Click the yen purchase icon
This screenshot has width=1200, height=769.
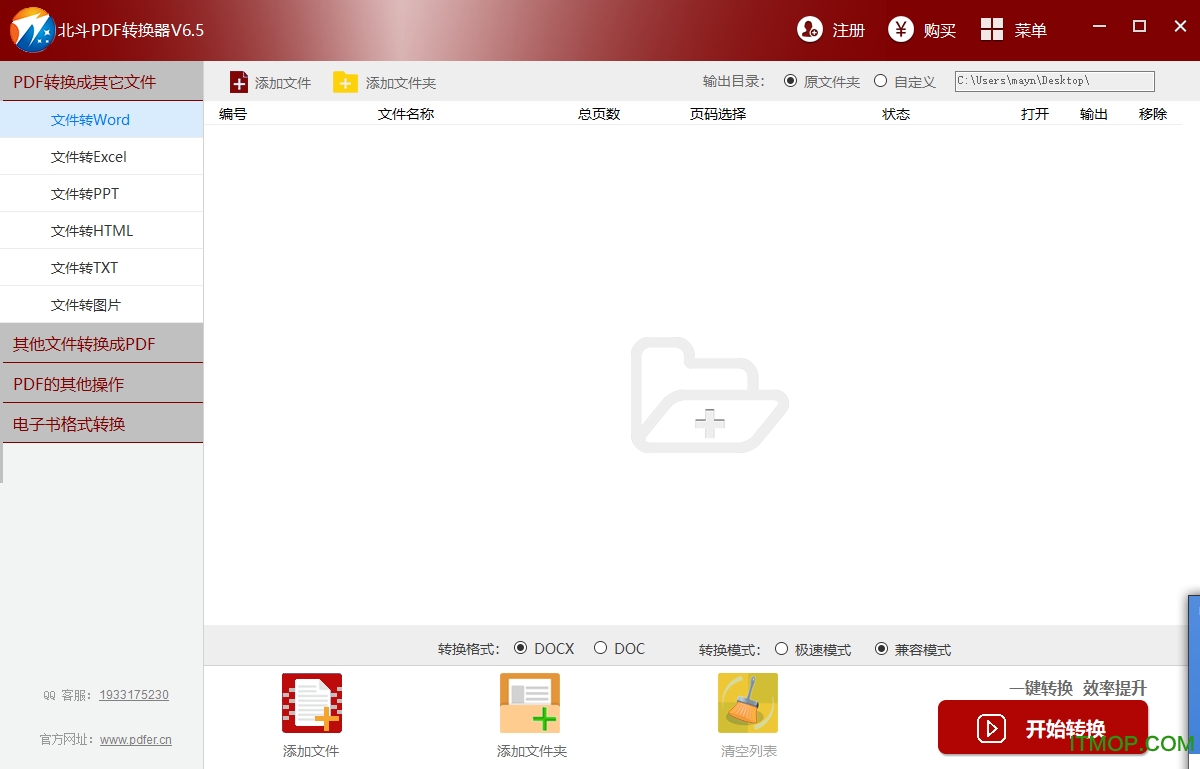[901, 30]
